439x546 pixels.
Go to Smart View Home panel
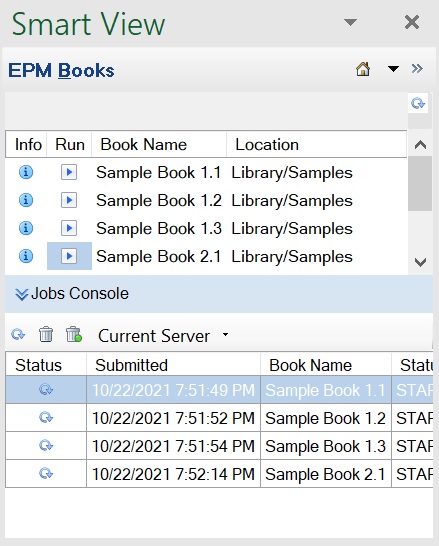click(x=363, y=69)
